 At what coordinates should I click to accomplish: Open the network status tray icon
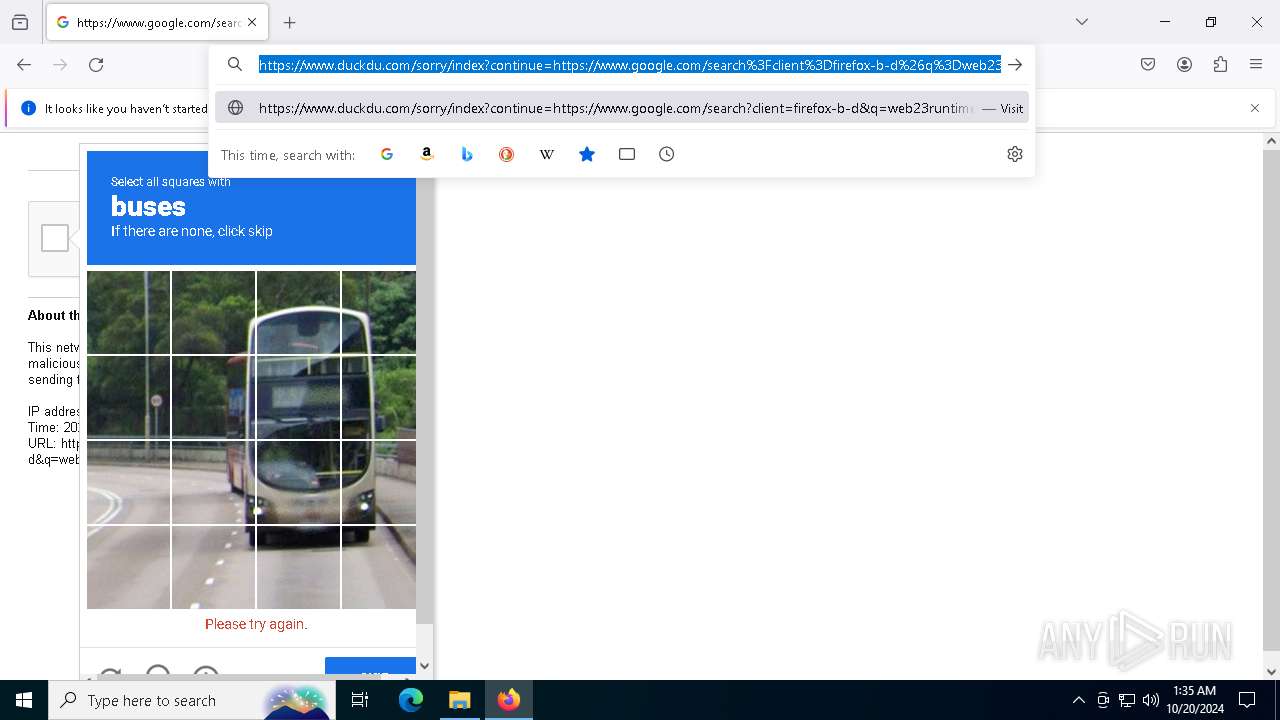tap(1127, 700)
